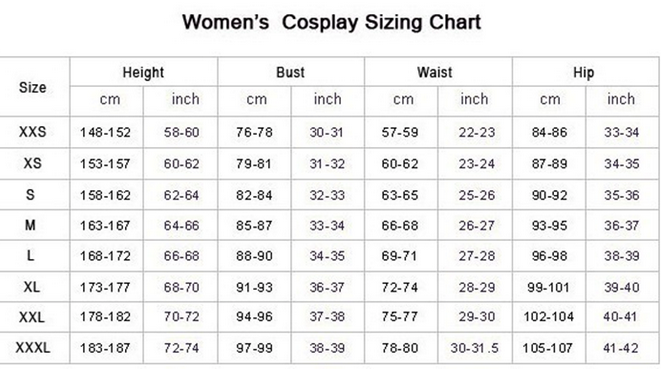Click the Bust column header
This screenshot has width=670, height=371.
[291, 72]
